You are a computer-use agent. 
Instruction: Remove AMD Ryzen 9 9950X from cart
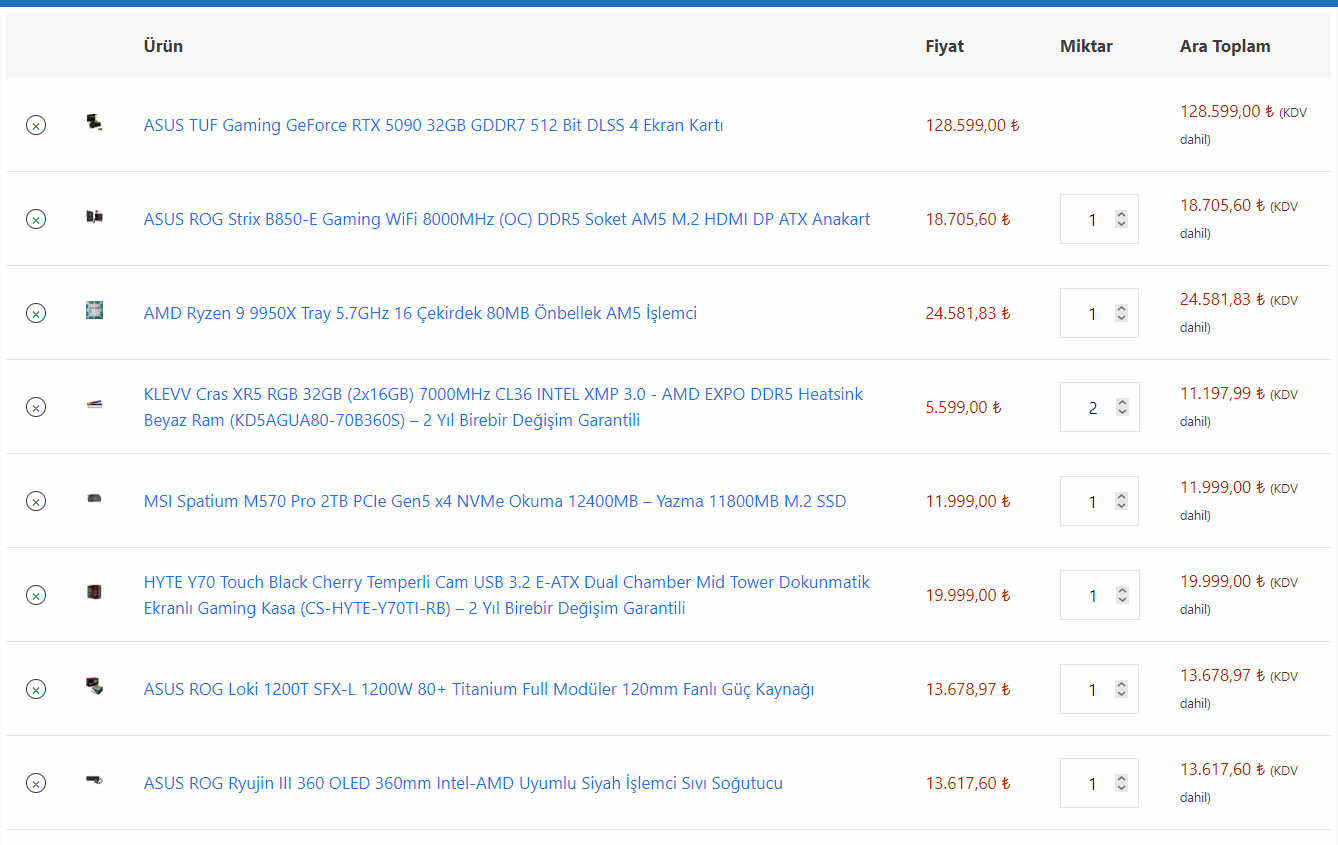click(x=36, y=313)
